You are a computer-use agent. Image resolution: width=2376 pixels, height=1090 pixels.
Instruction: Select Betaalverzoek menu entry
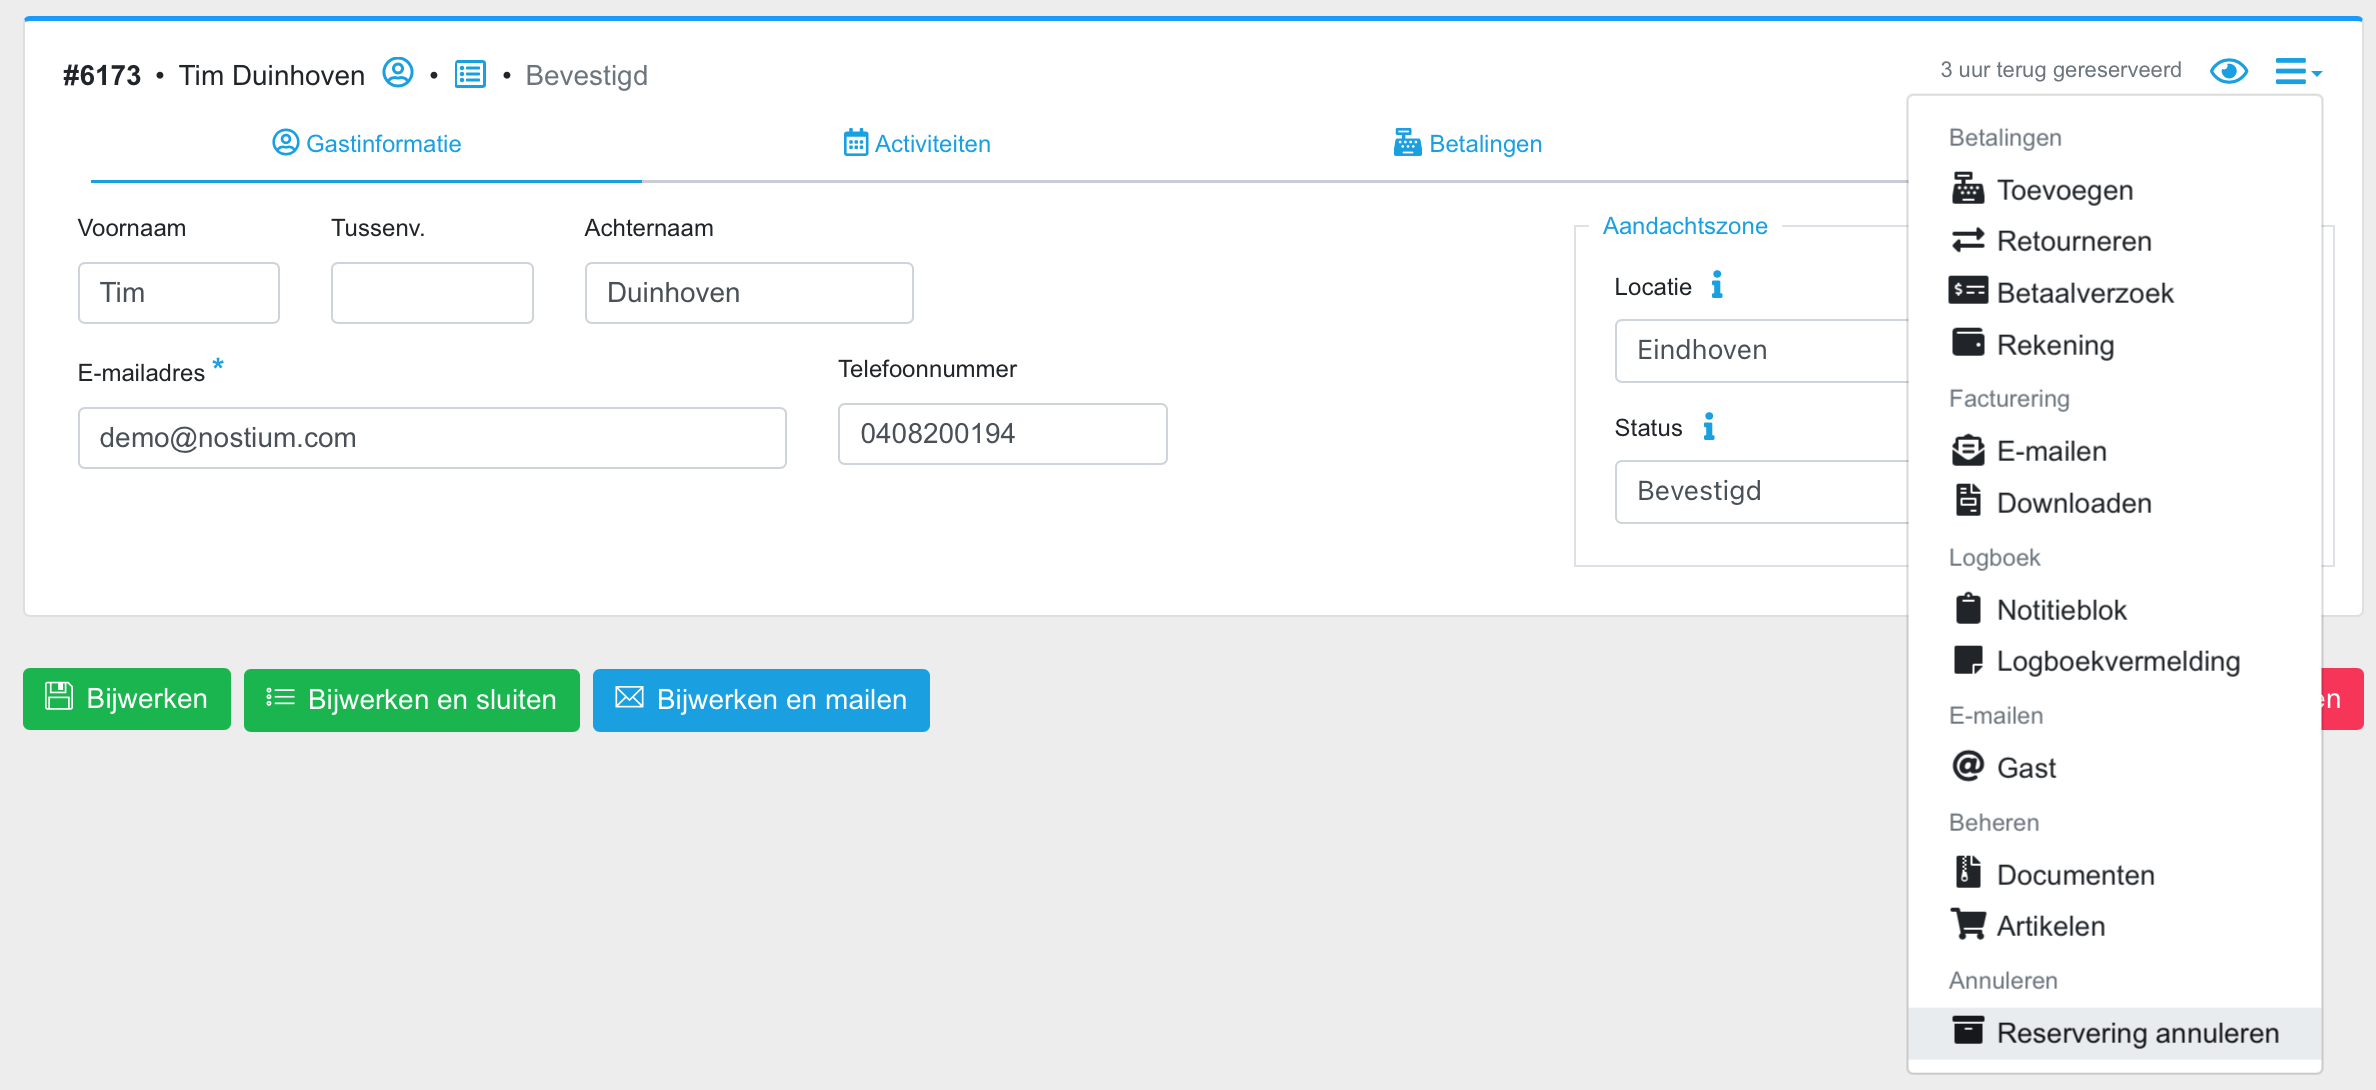click(x=2084, y=293)
